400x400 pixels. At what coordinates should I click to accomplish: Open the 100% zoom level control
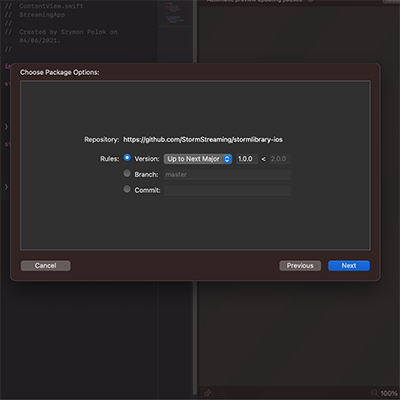[x=389, y=394]
